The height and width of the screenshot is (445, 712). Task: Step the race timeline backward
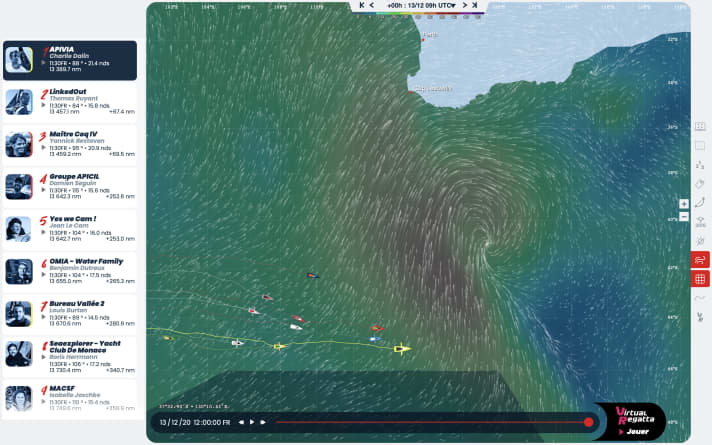[x=241, y=422]
